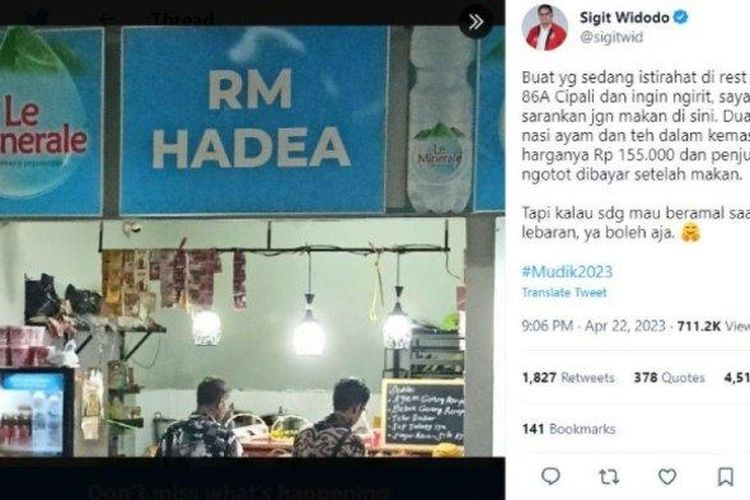Viewport: 750px width, 500px height.
Task: Open the #Mudik2023 hashtag
Action: pos(567,272)
